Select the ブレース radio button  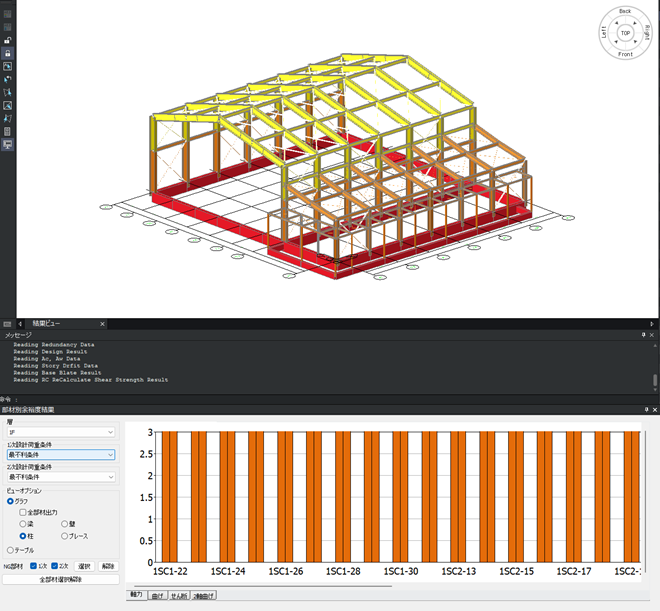tap(64, 536)
